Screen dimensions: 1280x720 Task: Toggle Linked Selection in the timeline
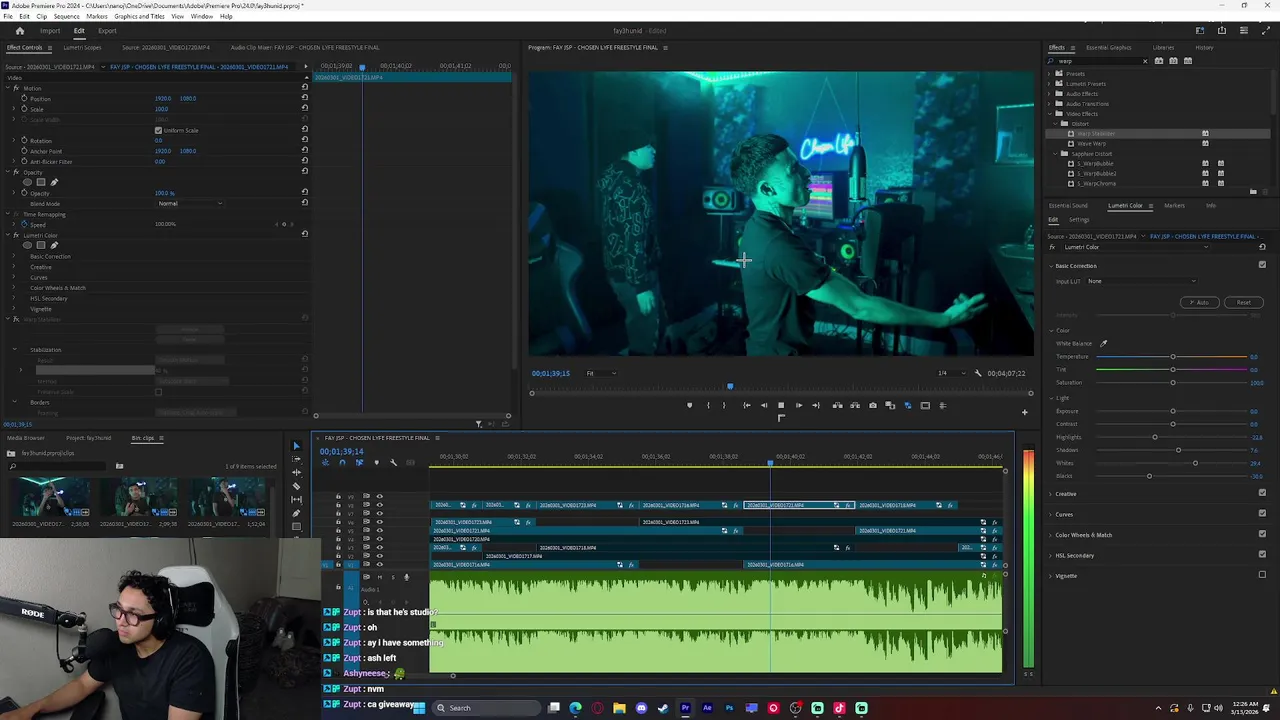(359, 462)
